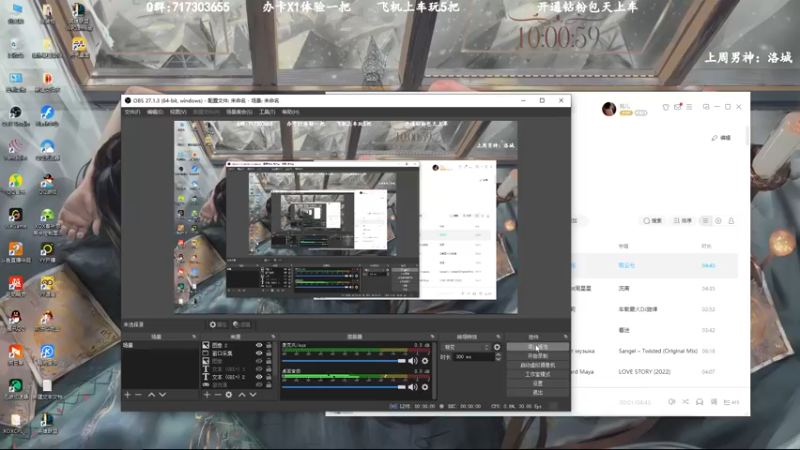Toggle 工作室模式 studio mode button
The width and height of the screenshot is (800, 450).
(x=537, y=374)
